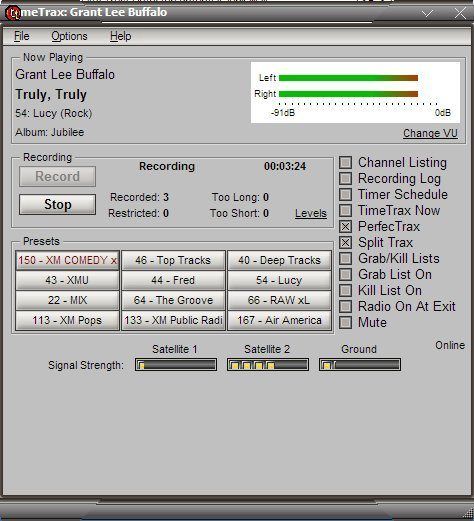Click the Satellite 1 signal strength bar
This screenshot has height=521, width=474.
point(176,365)
